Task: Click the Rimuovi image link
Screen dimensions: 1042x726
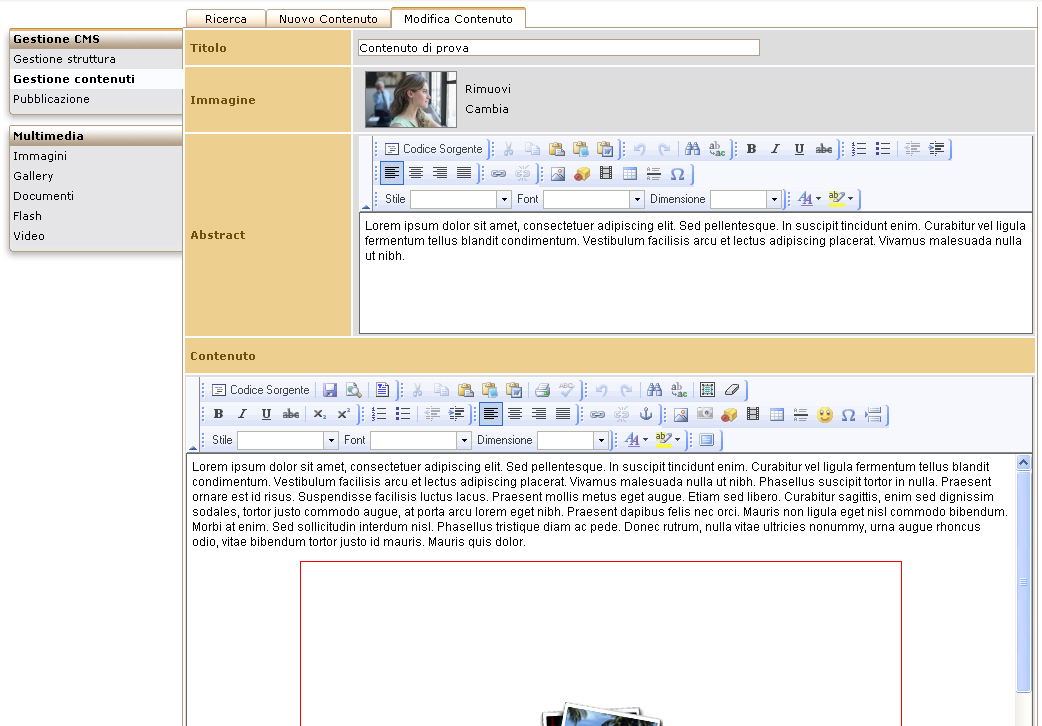Action: click(x=488, y=89)
